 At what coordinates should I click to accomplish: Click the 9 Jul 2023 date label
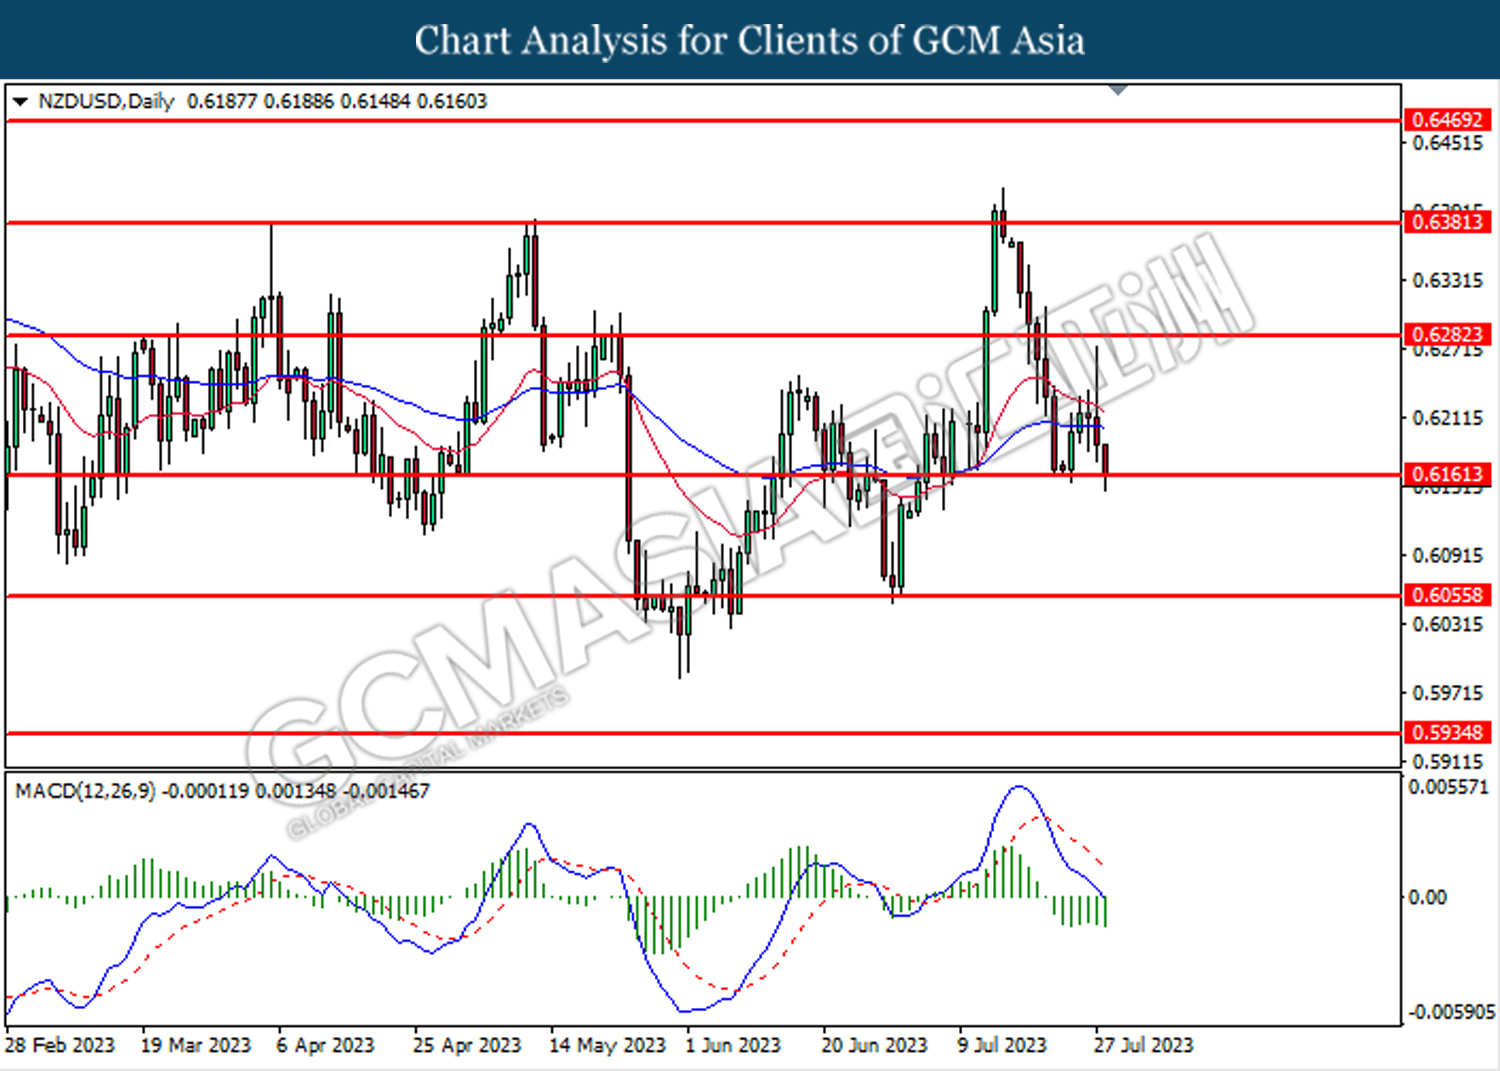click(x=1003, y=1045)
